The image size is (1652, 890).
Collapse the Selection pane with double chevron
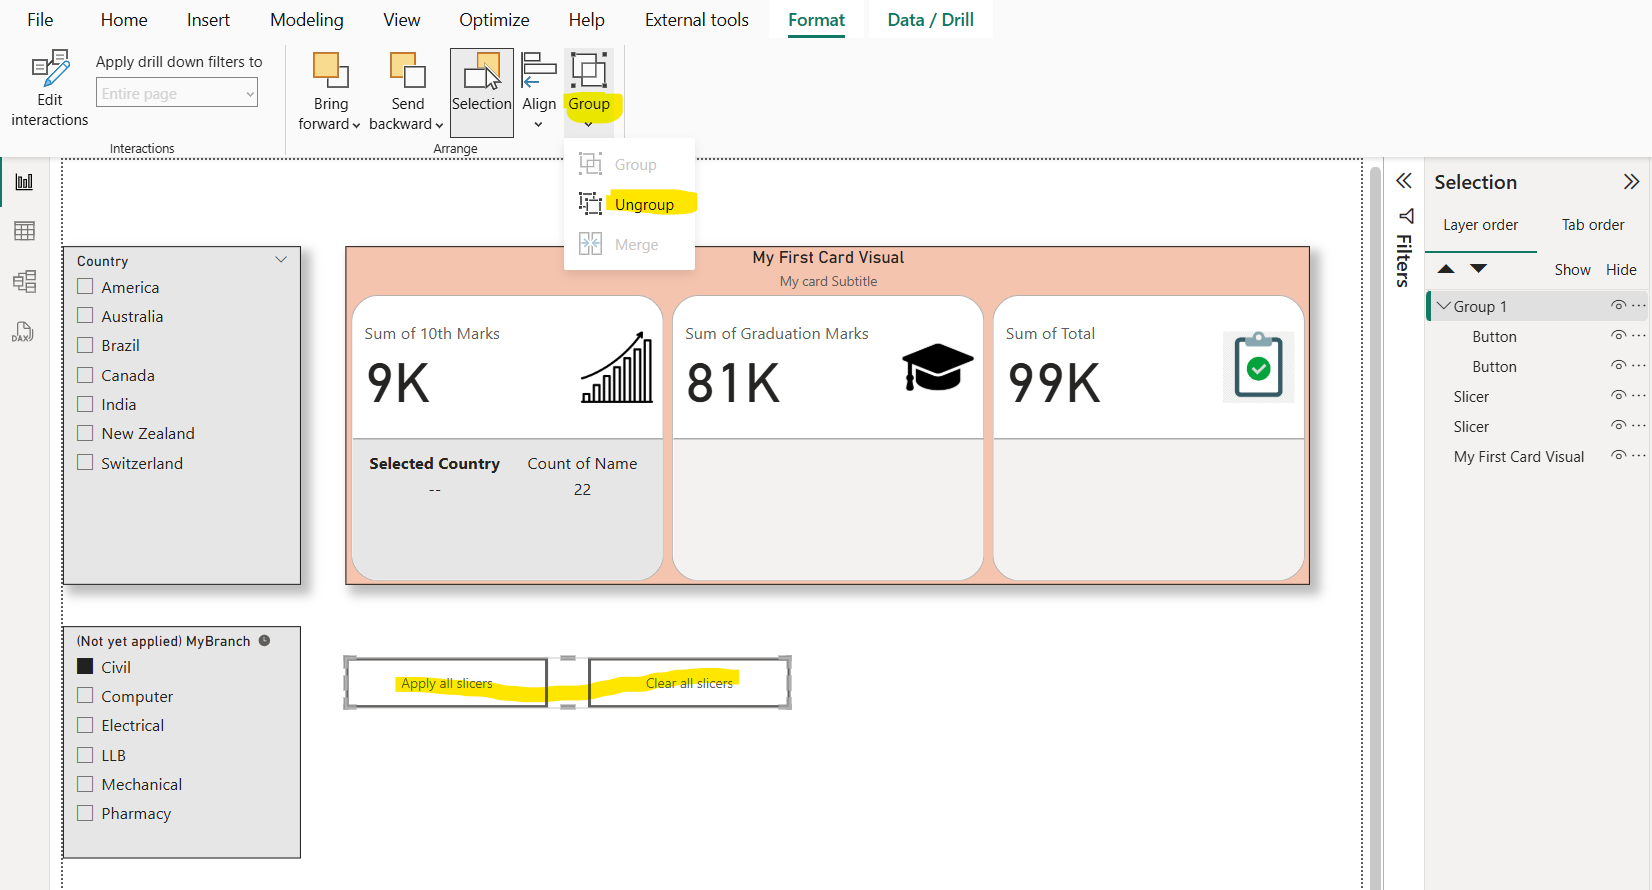click(1631, 182)
